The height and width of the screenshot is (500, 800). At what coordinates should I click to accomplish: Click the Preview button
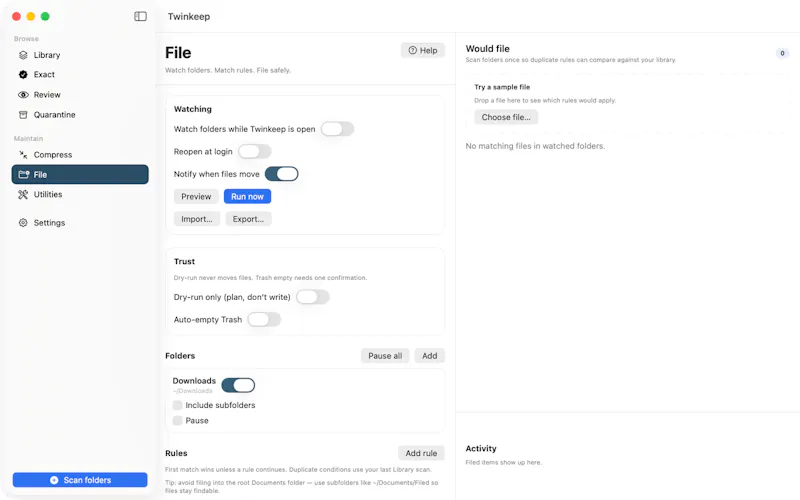point(196,196)
